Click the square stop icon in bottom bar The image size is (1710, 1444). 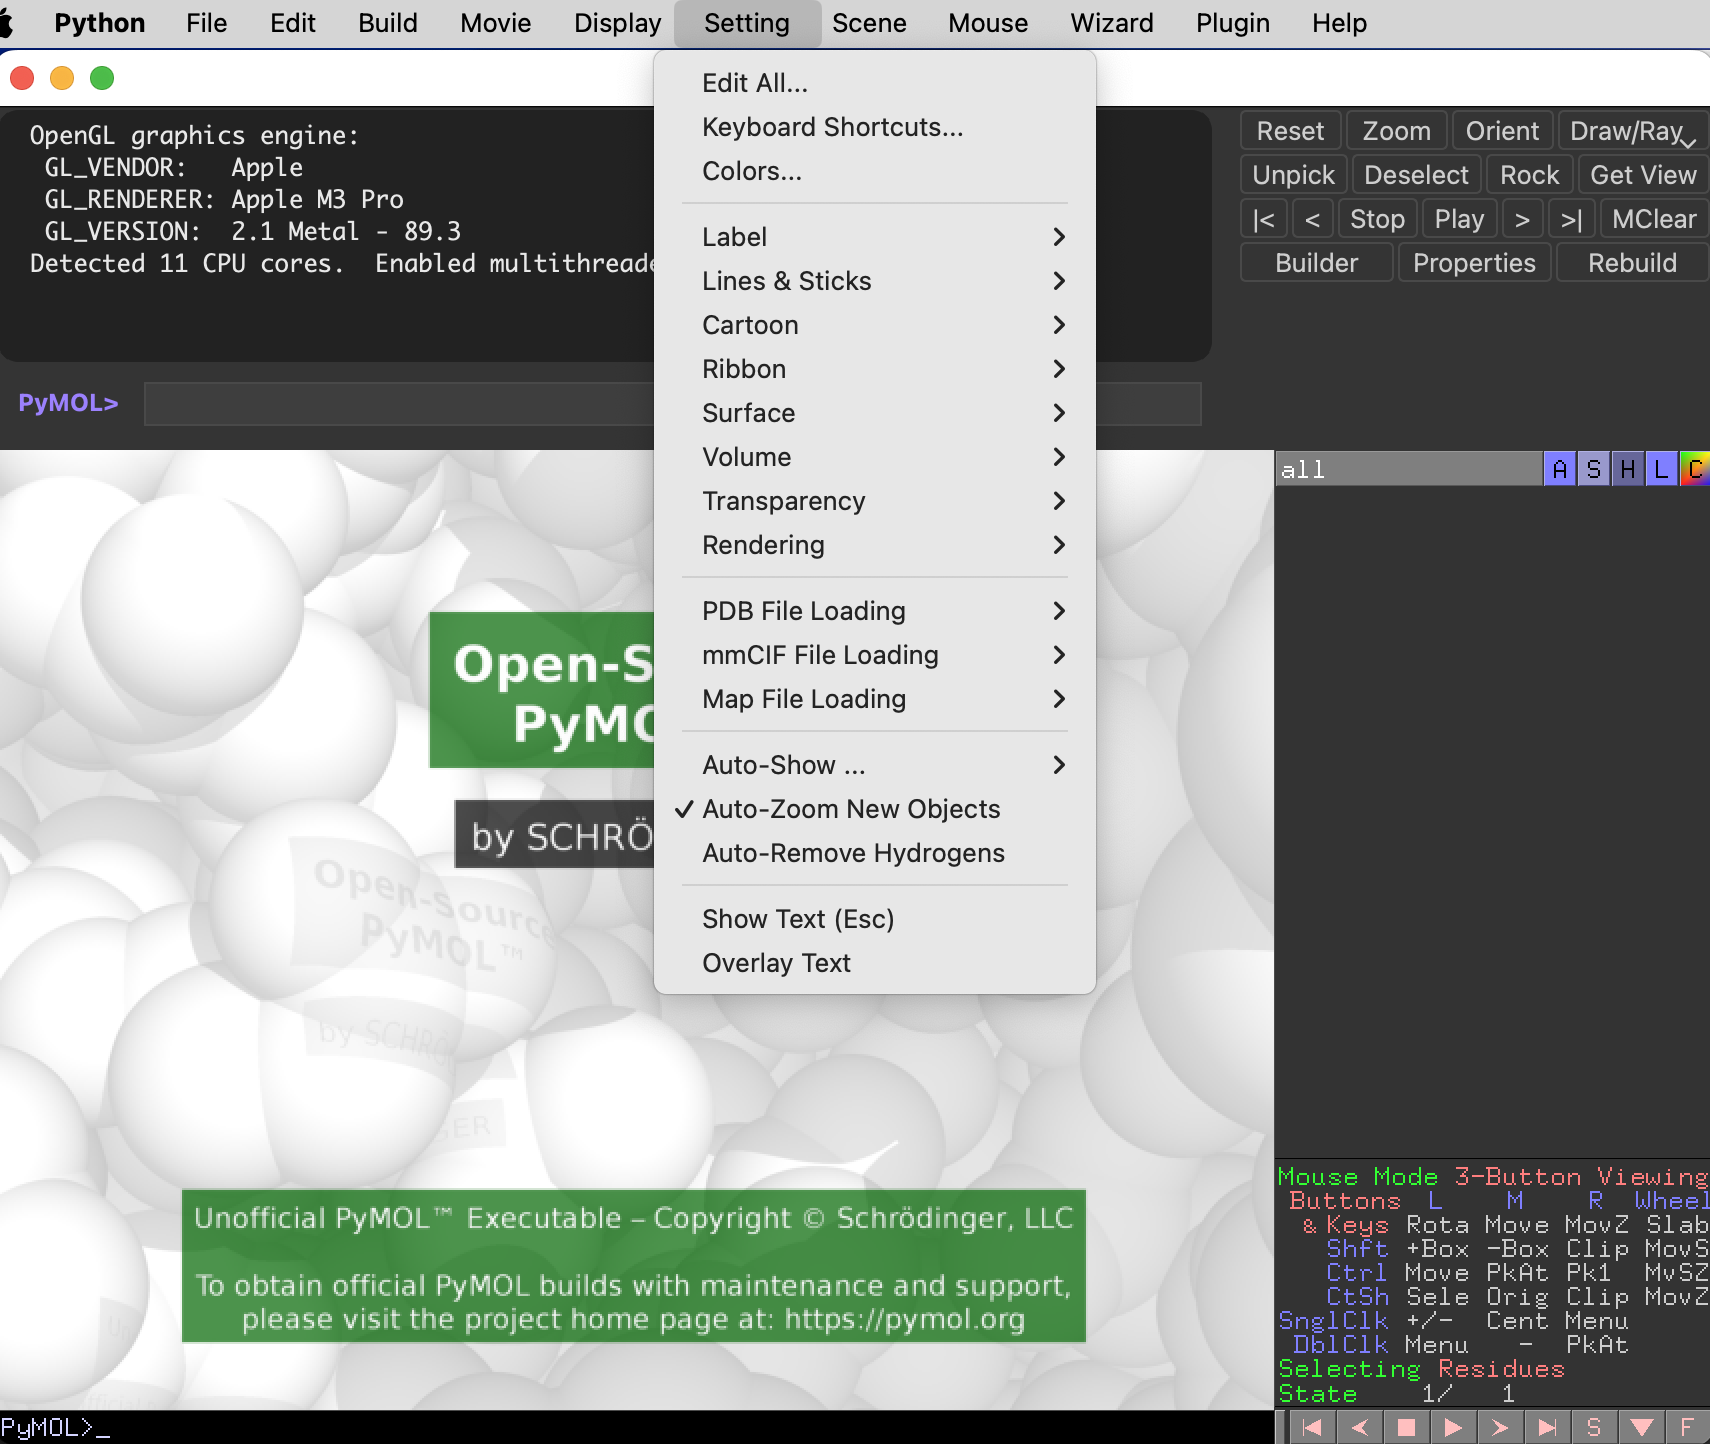tap(1407, 1427)
